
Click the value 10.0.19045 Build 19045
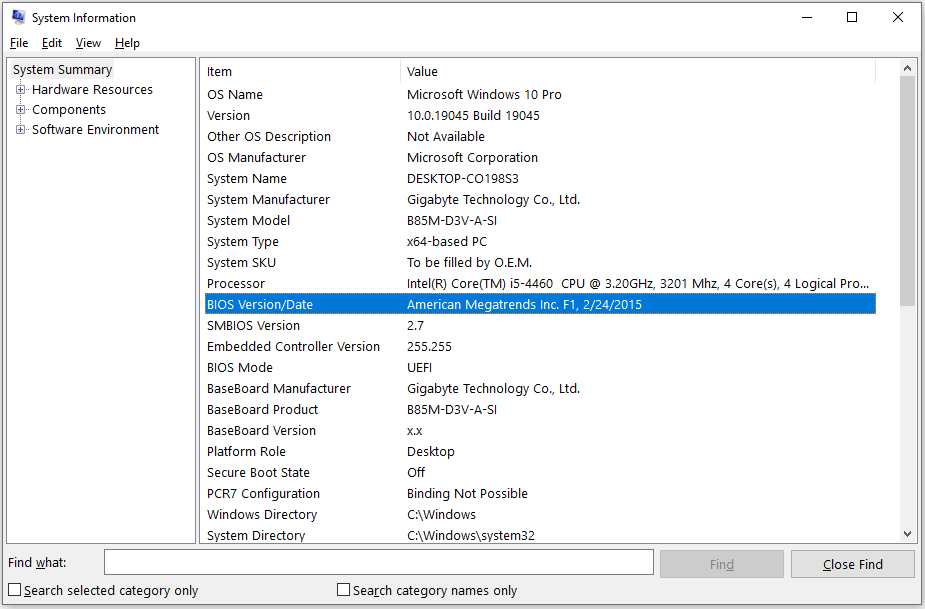pyautogui.click(x=473, y=116)
